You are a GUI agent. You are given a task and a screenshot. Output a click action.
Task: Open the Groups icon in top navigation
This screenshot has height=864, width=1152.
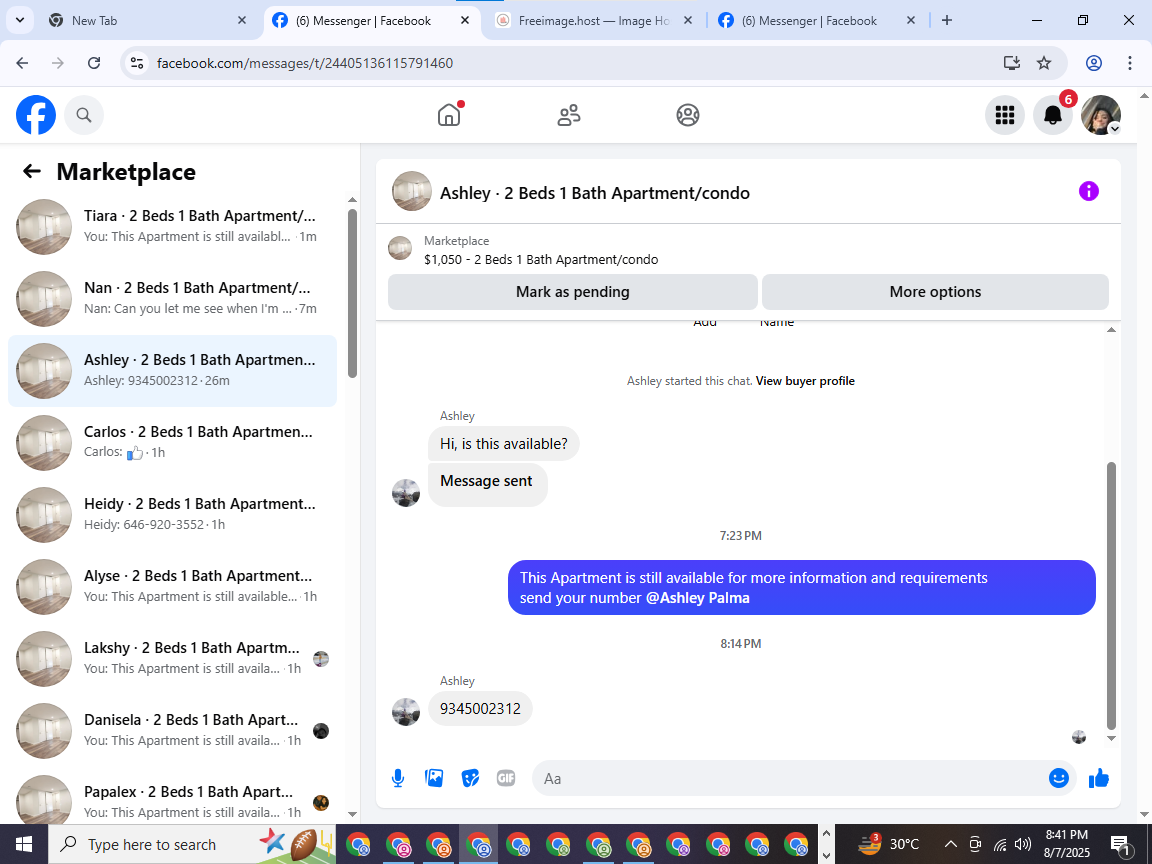tap(688, 115)
